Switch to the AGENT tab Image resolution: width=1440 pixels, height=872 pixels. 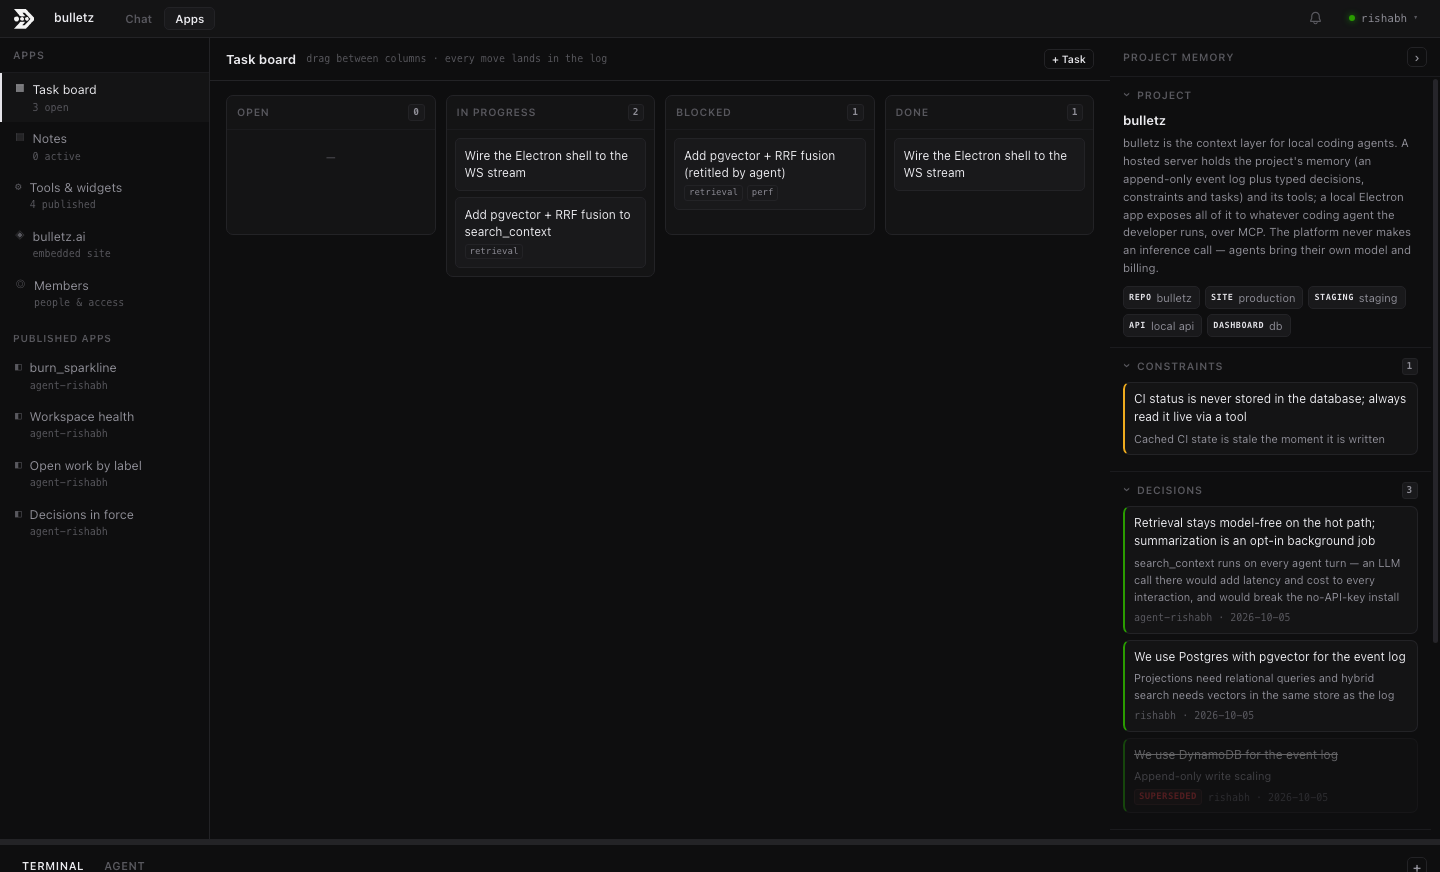pos(125,866)
